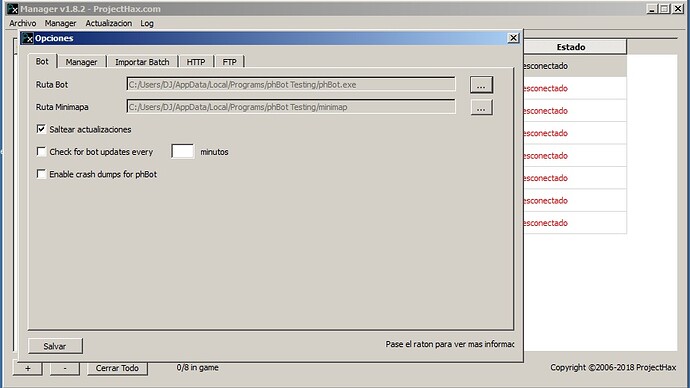Click the 'Ruta Bot' label
The height and width of the screenshot is (388, 690).
point(52,84)
